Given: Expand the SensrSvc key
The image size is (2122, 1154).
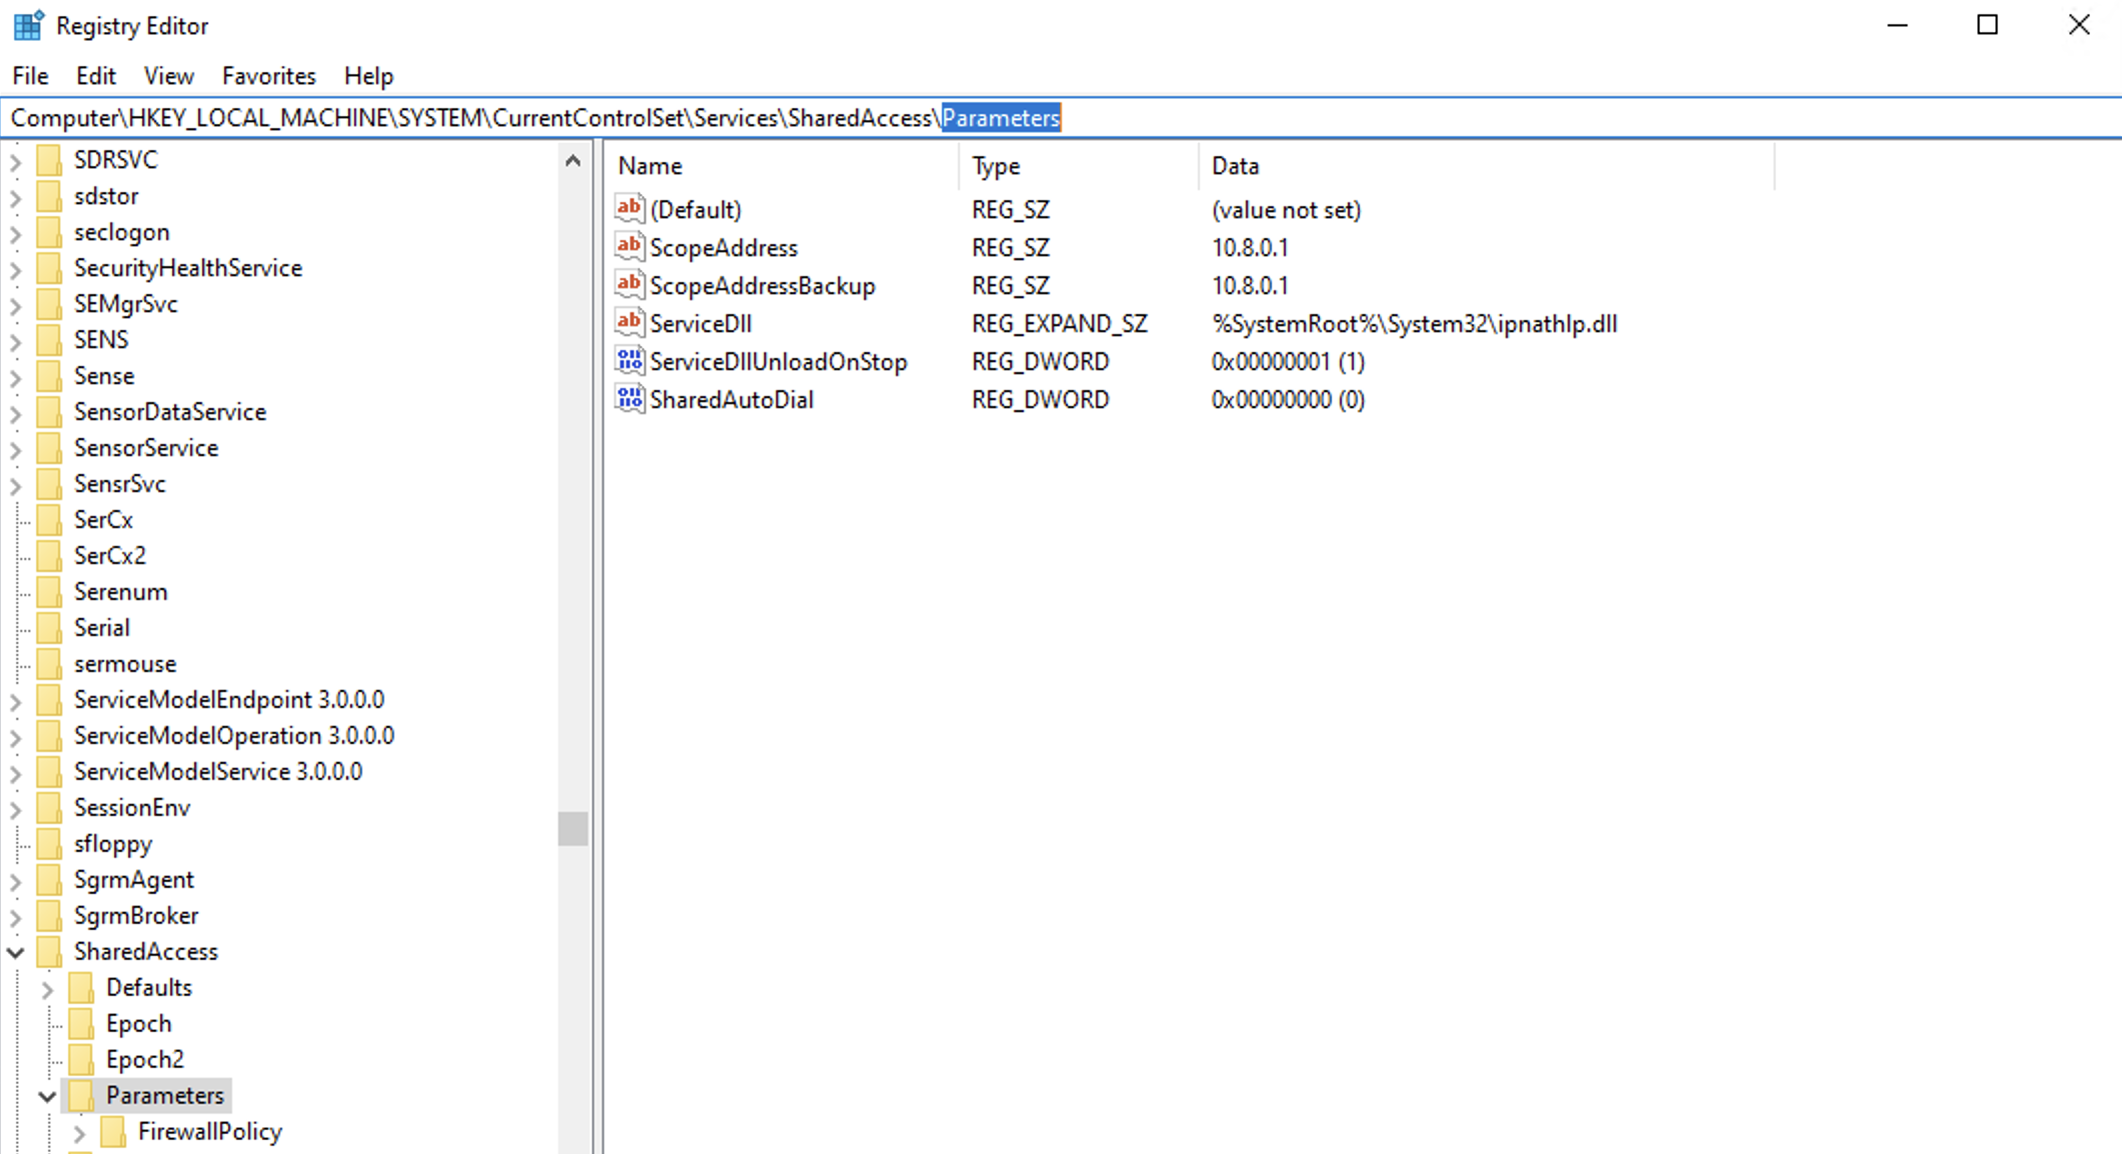Looking at the screenshot, I should coord(16,485).
